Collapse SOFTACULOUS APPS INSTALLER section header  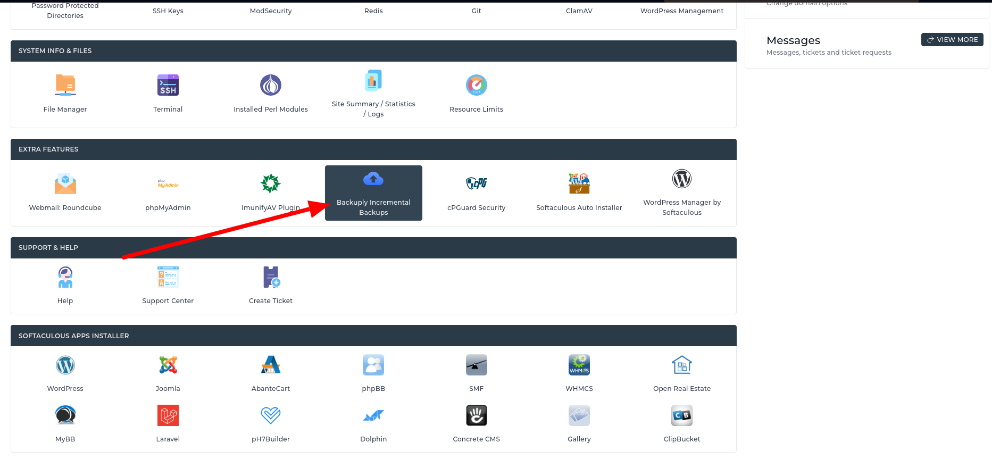point(373,335)
